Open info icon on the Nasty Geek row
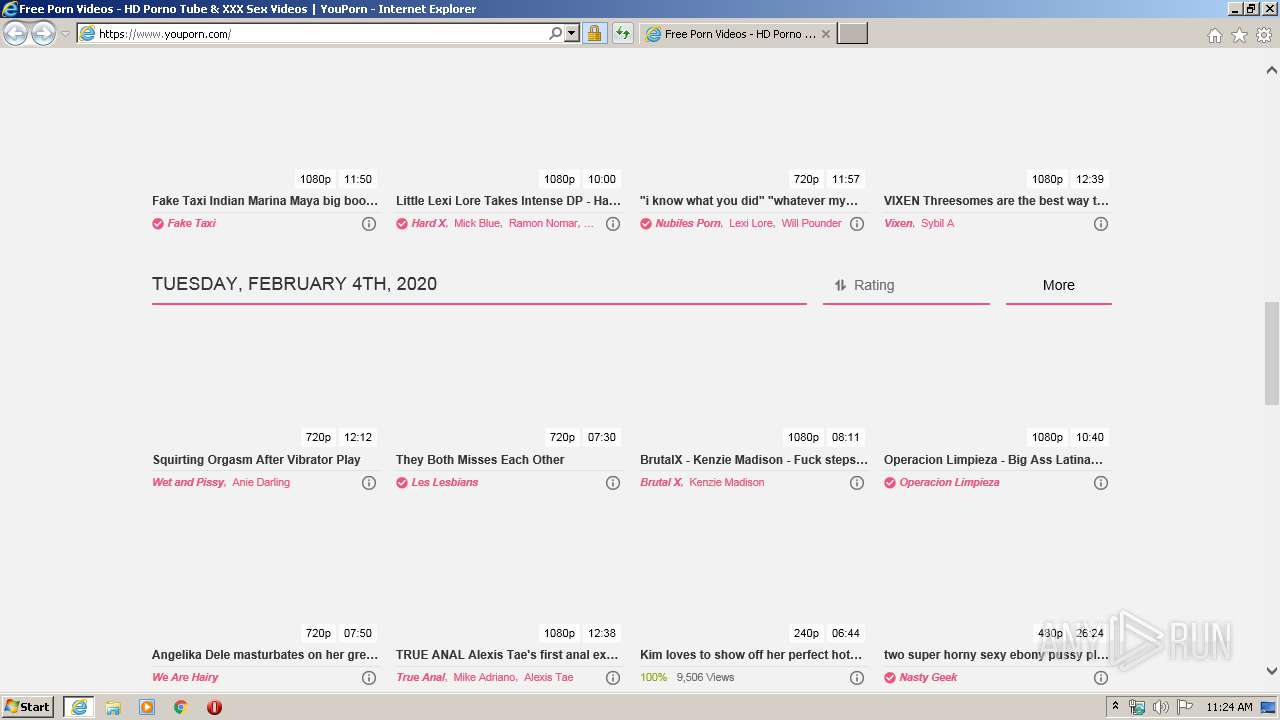The width and height of the screenshot is (1280, 720). point(1101,678)
